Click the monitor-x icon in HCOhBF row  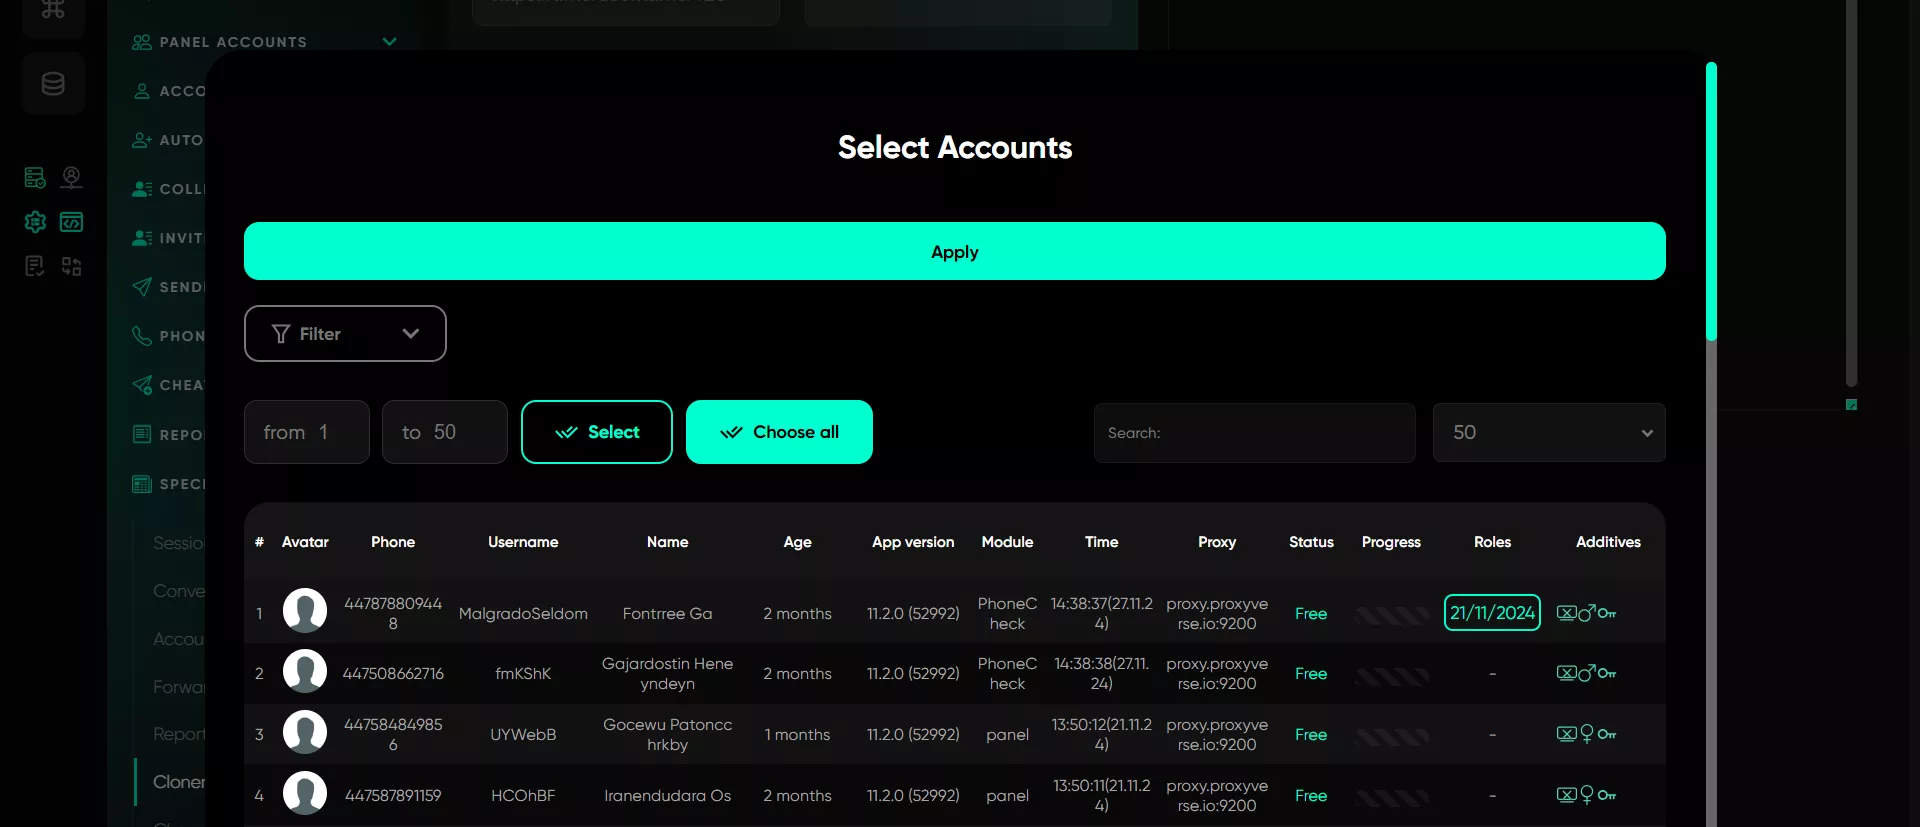pyautogui.click(x=1566, y=795)
